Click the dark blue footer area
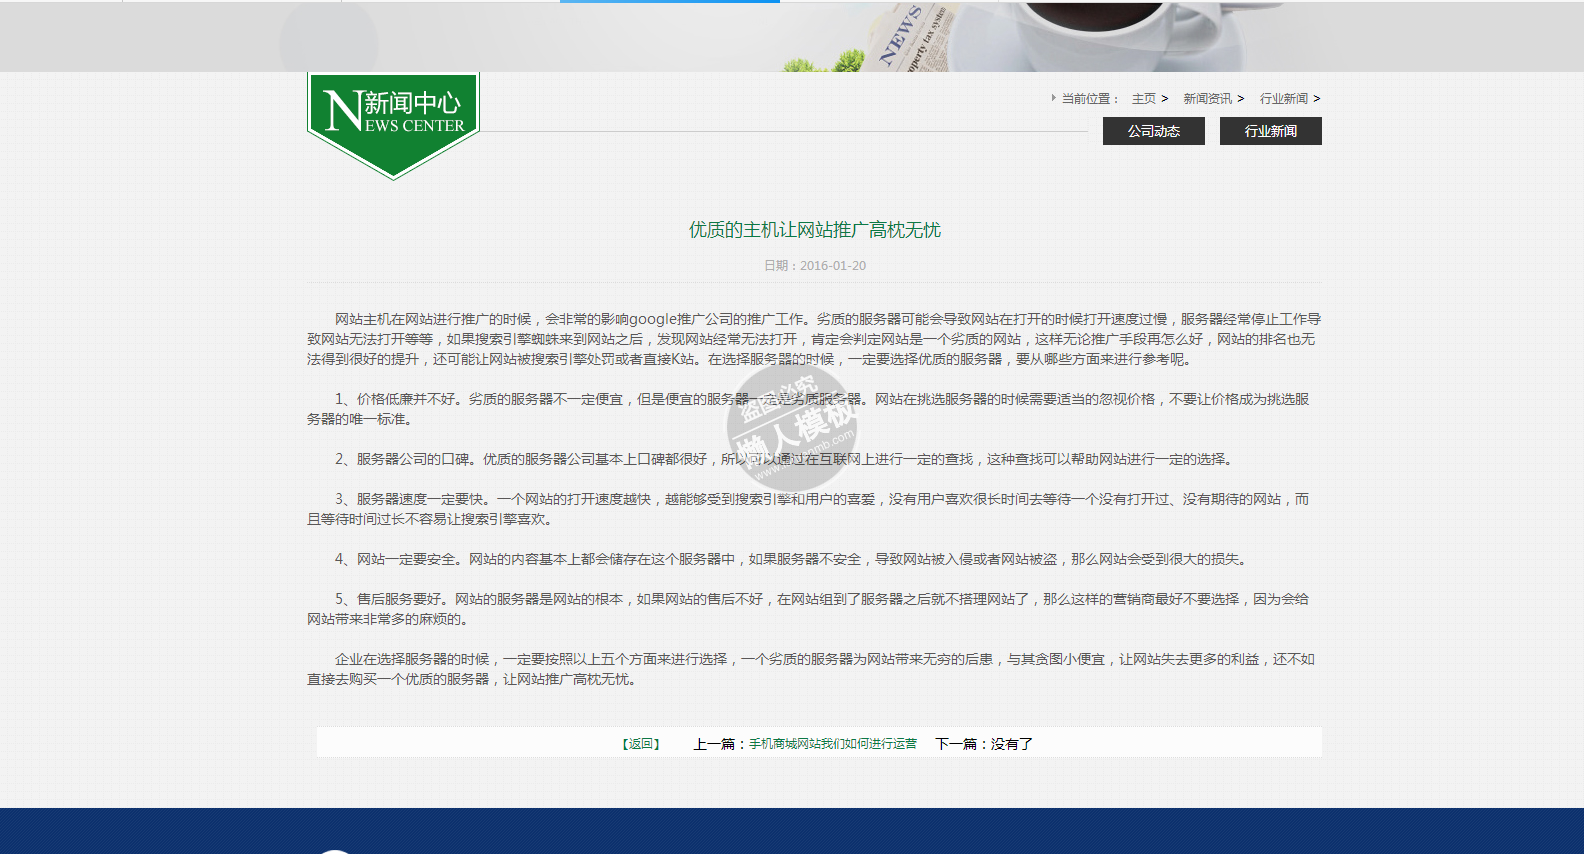 792,831
